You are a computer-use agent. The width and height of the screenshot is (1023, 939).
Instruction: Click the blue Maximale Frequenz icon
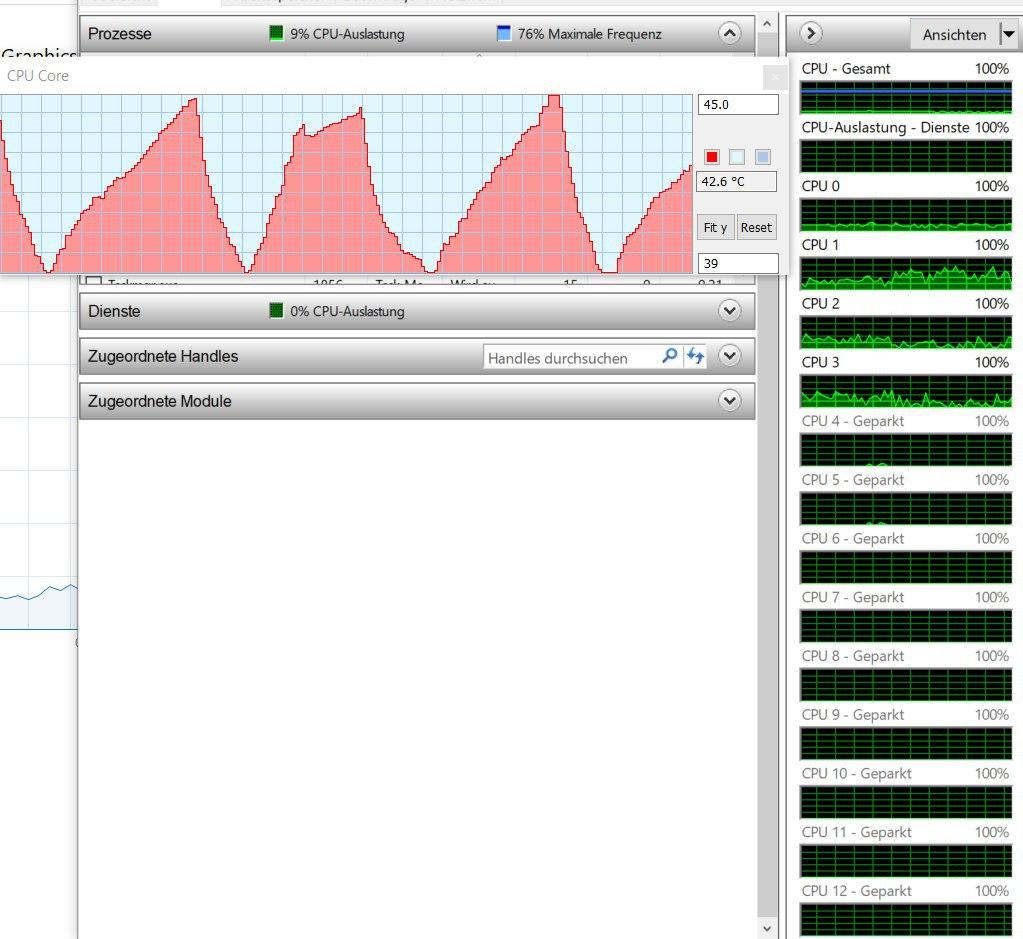click(504, 33)
